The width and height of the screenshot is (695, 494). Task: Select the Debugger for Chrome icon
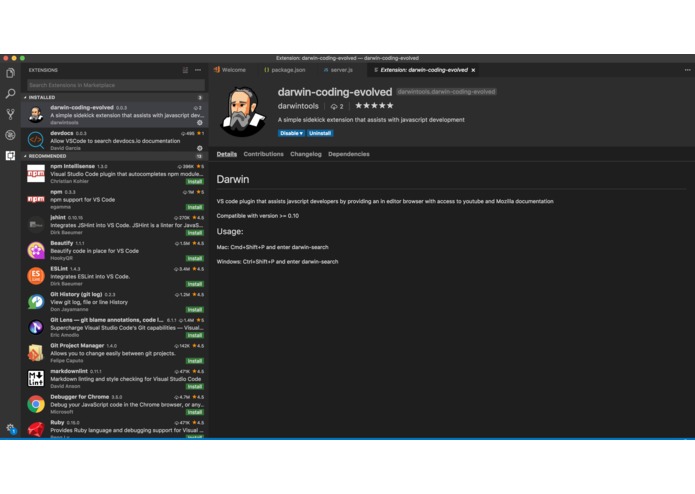(36, 404)
